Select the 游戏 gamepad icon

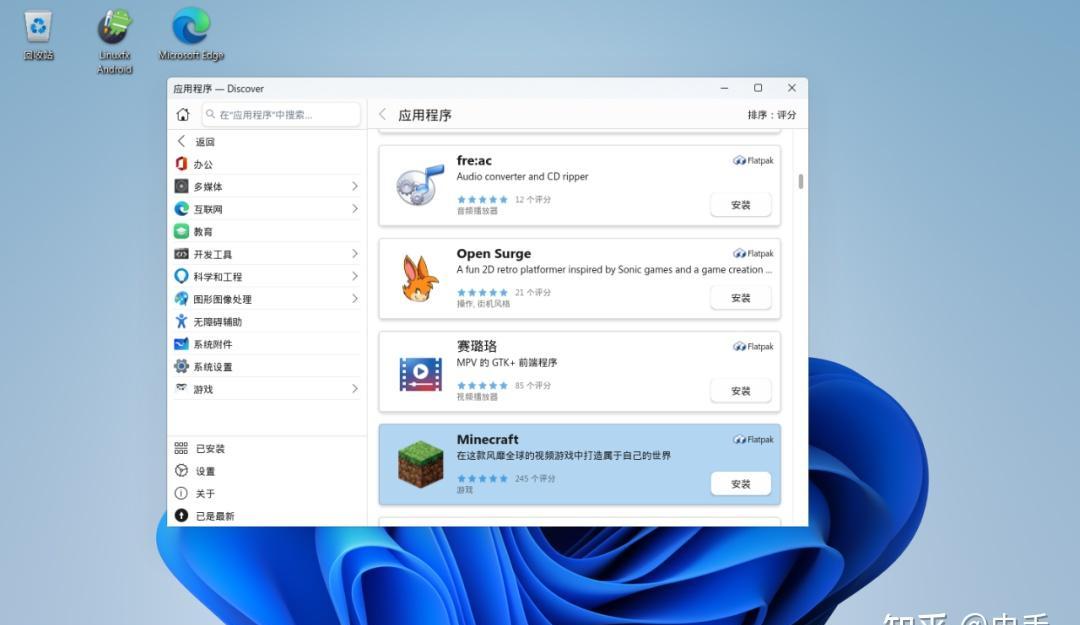[x=181, y=388]
